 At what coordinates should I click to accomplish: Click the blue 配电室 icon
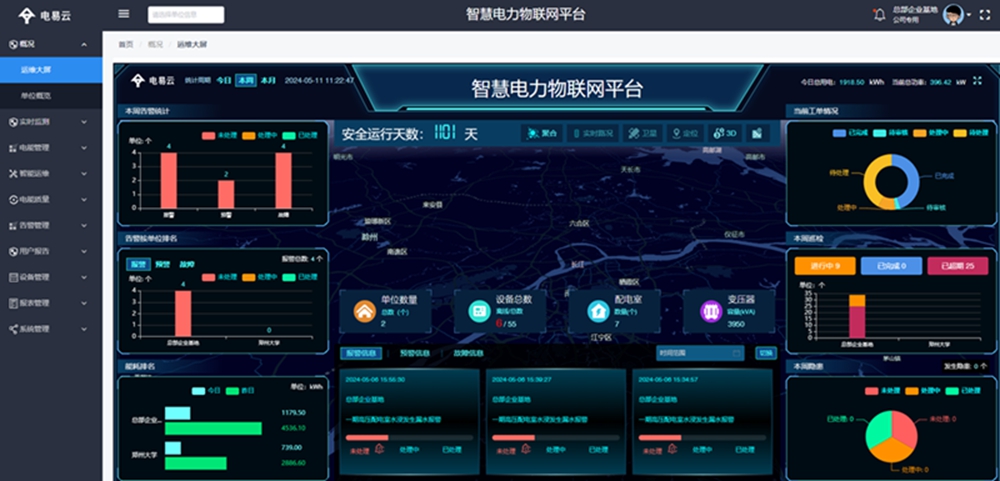point(598,311)
